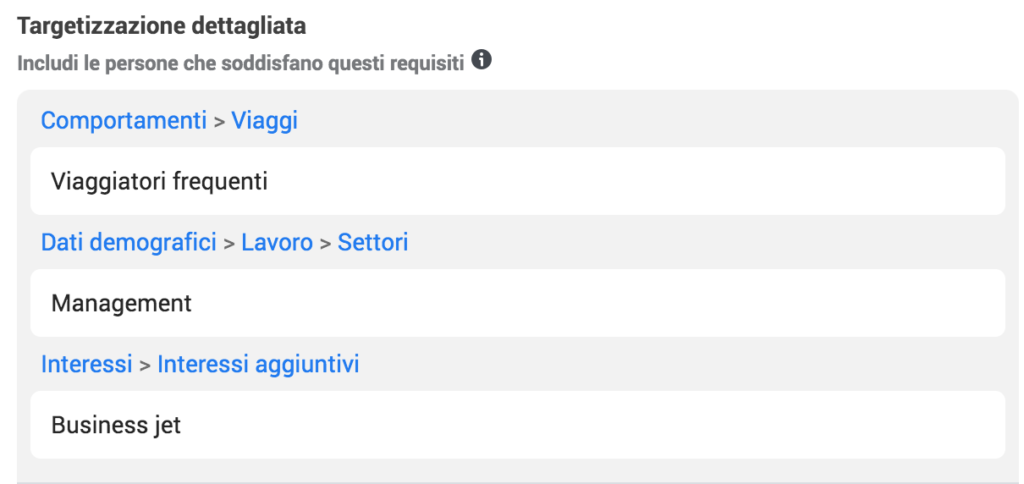
Task: Open the Lavoro breadcrumb link
Action: [x=277, y=242]
